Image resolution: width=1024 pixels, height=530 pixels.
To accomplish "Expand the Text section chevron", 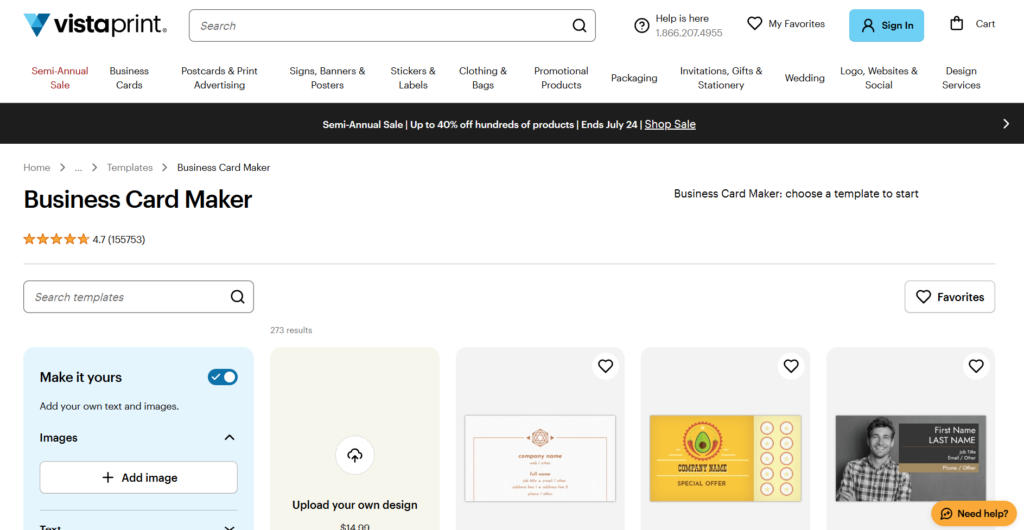I will pyautogui.click(x=229, y=527).
